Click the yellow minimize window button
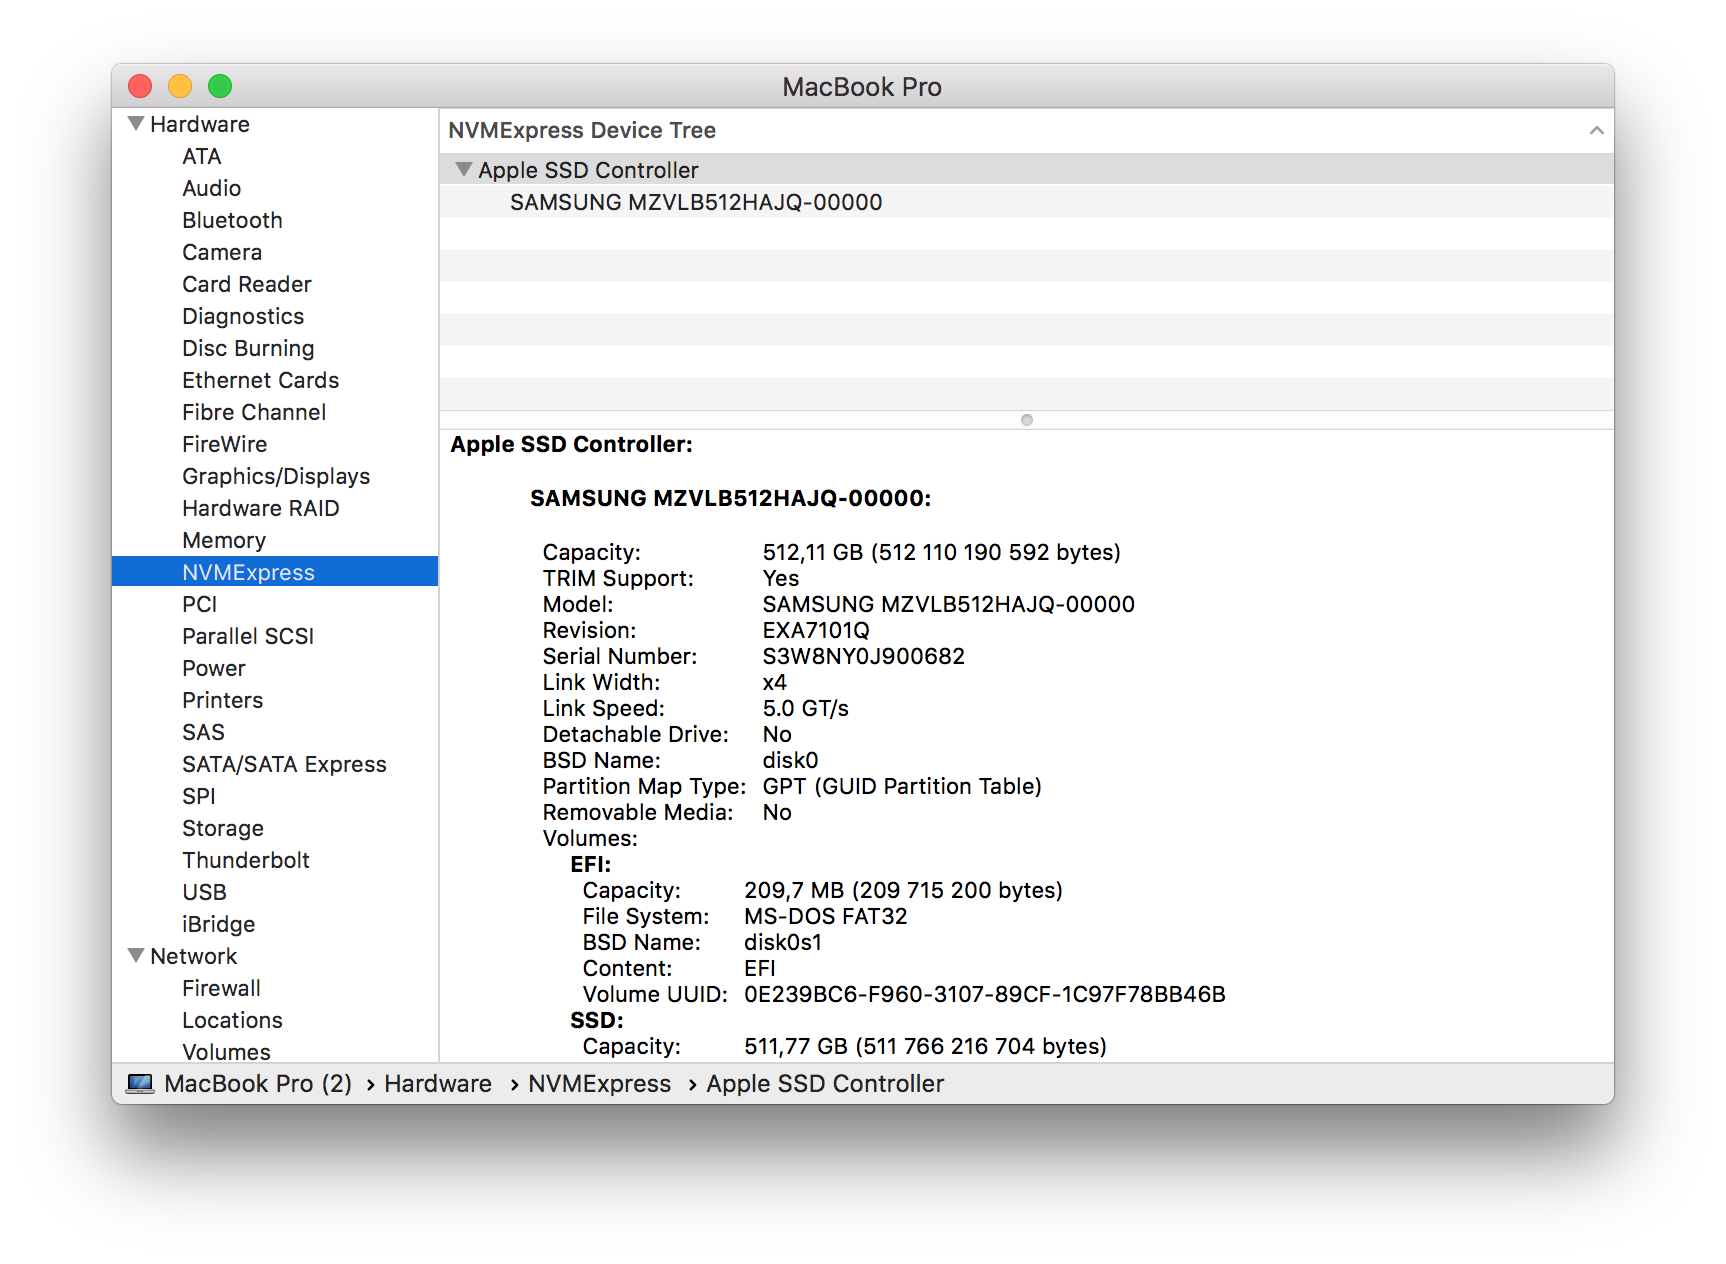The image size is (1726, 1264). (180, 86)
